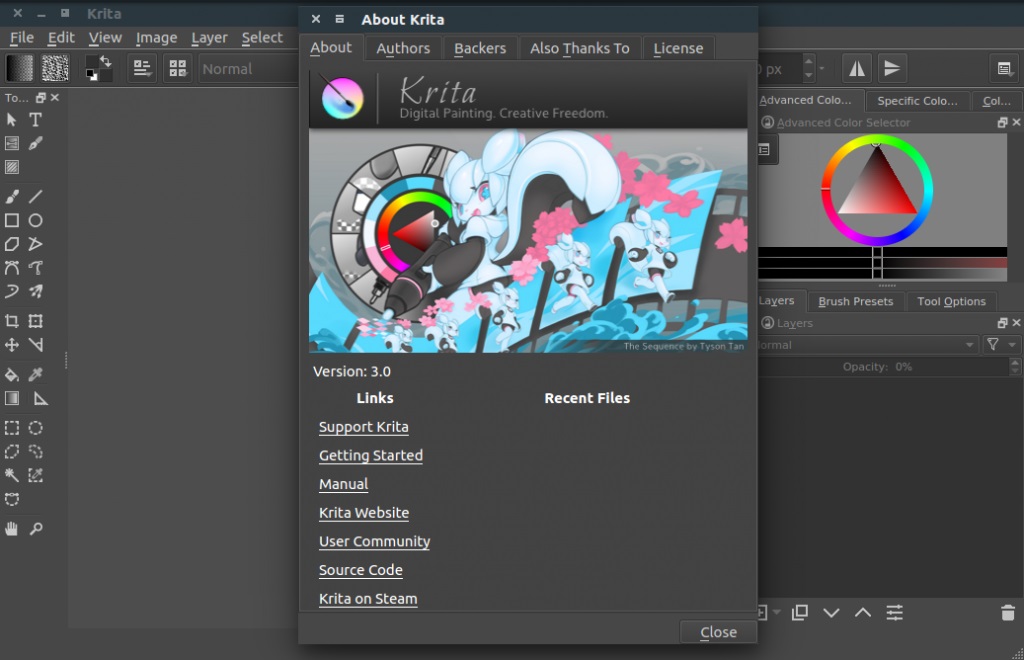Select the Rectangular Selection tool
The width and height of the screenshot is (1024, 660).
tap(12, 428)
